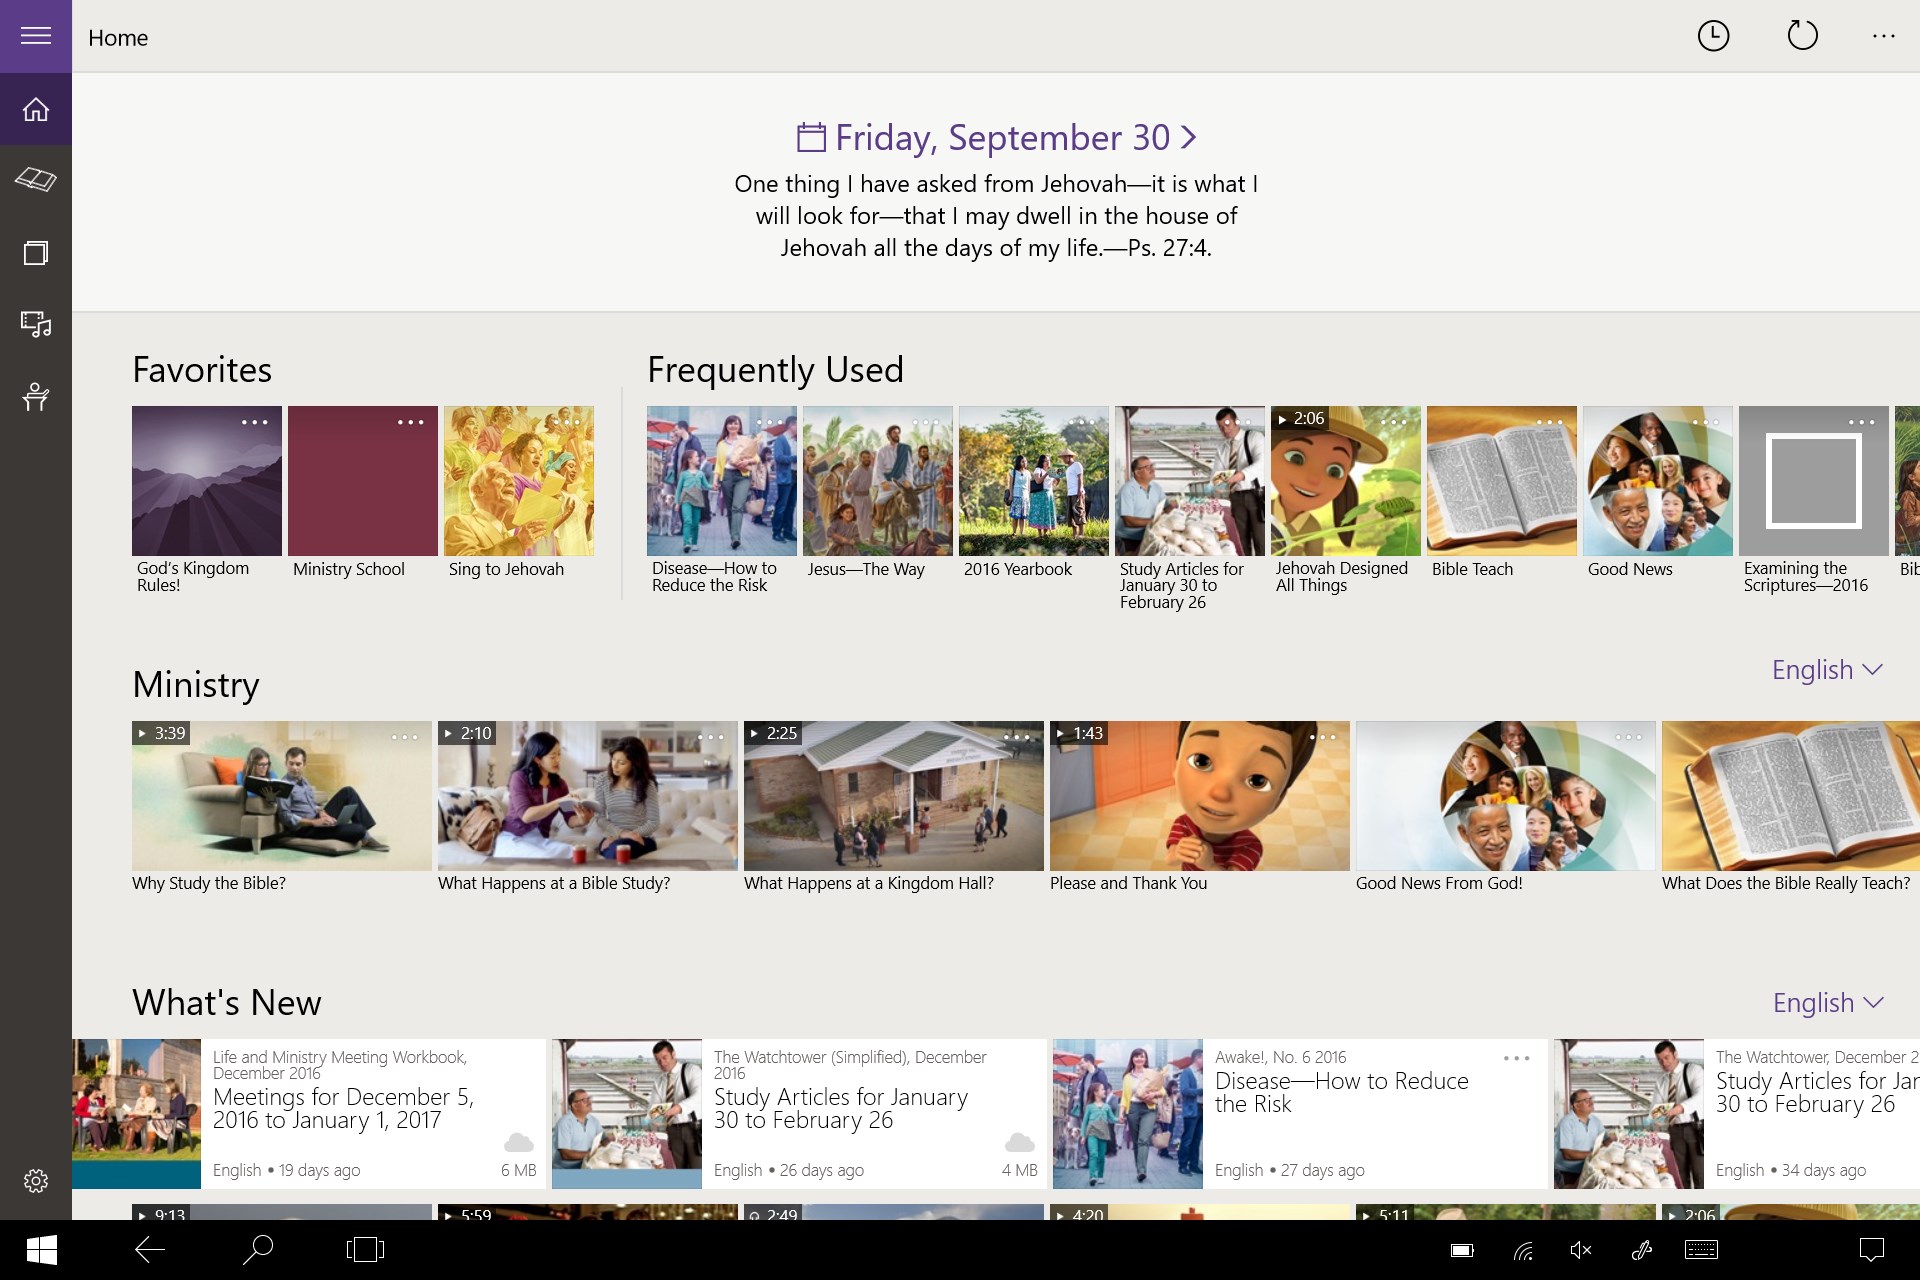This screenshot has width=1920, height=1280.
Task: Open the Meetings sidebar icon
Action: click(36, 397)
